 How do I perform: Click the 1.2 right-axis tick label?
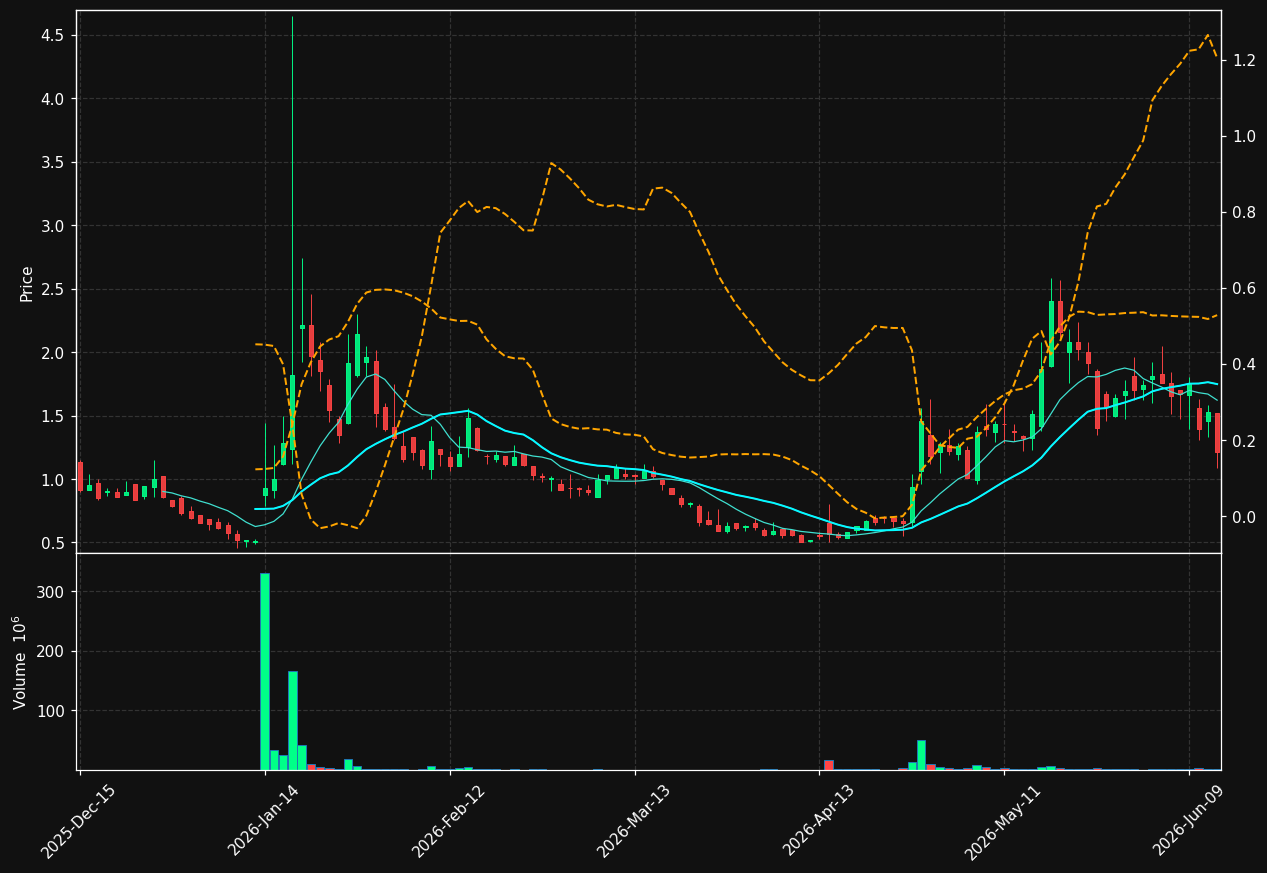tap(1244, 60)
